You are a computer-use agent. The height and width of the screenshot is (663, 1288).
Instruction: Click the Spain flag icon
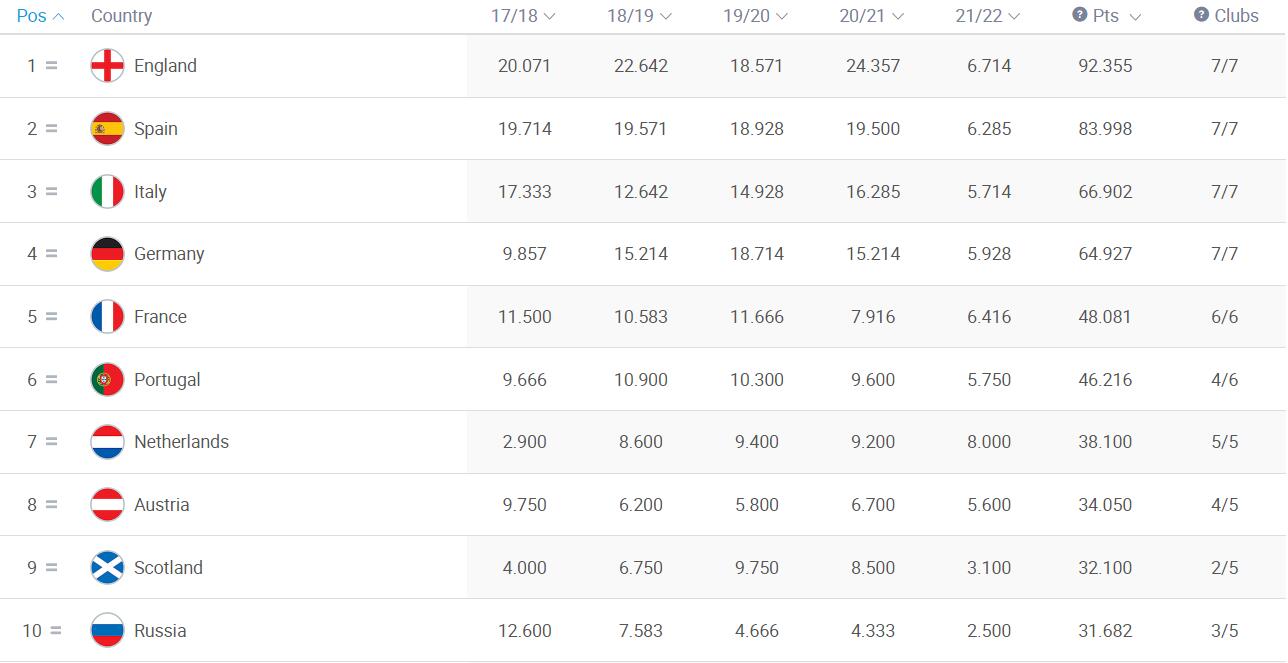(107, 129)
